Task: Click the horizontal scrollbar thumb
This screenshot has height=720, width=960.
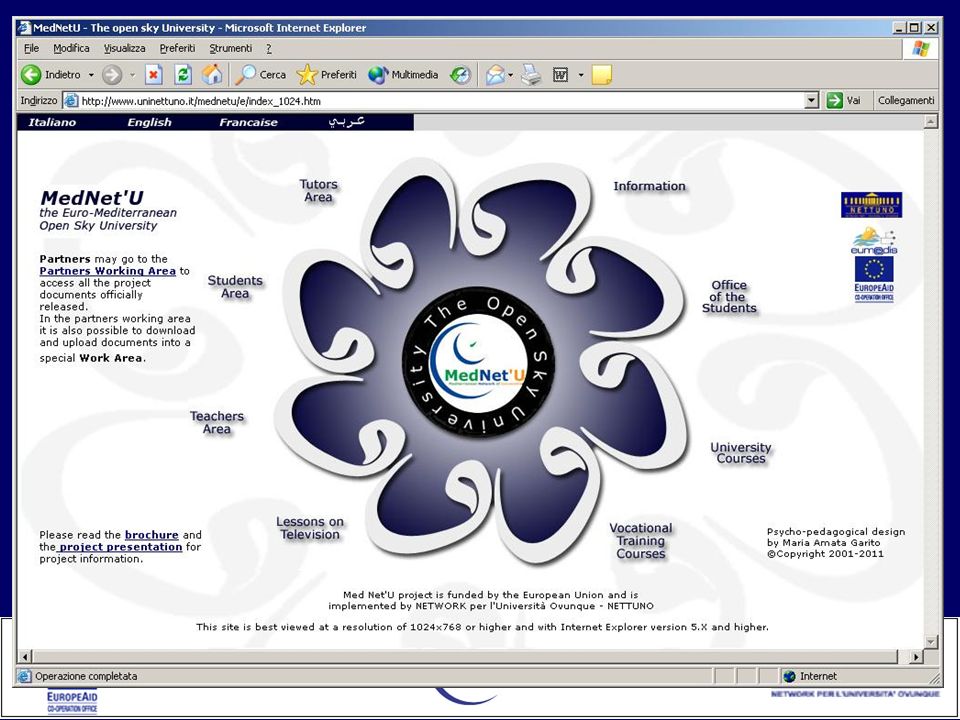Action: (465, 657)
